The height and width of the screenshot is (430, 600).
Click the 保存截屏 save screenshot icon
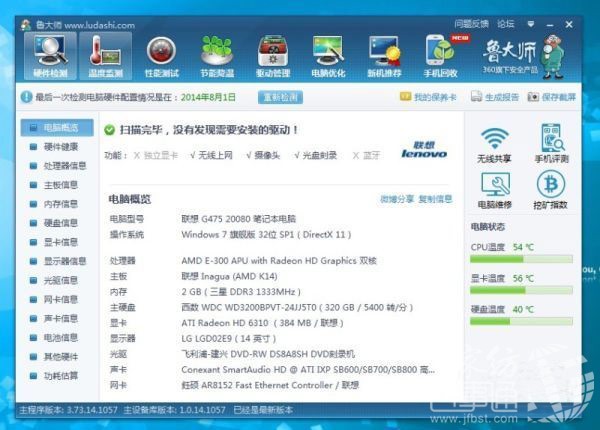pyautogui.click(x=533, y=97)
